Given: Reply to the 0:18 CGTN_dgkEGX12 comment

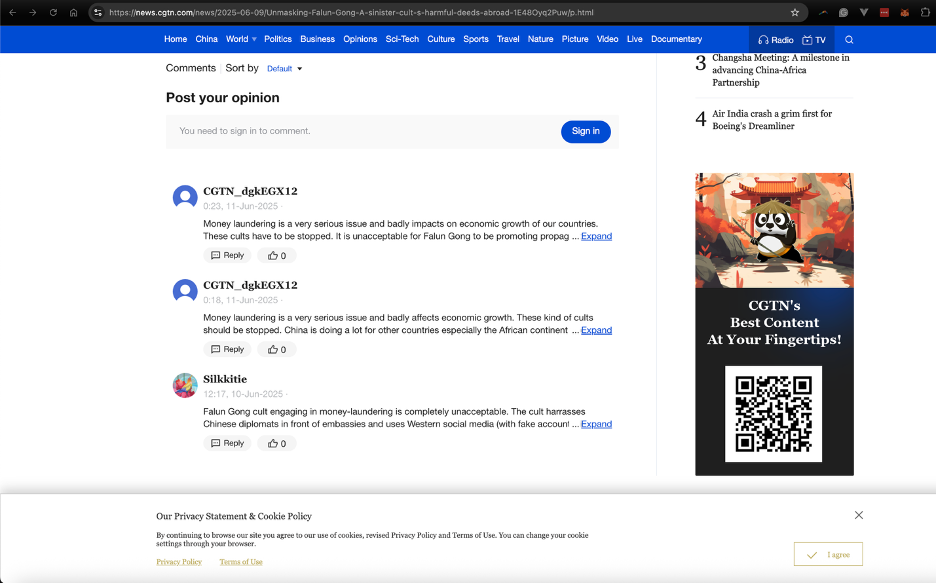Looking at the screenshot, I should pos(227,349).
